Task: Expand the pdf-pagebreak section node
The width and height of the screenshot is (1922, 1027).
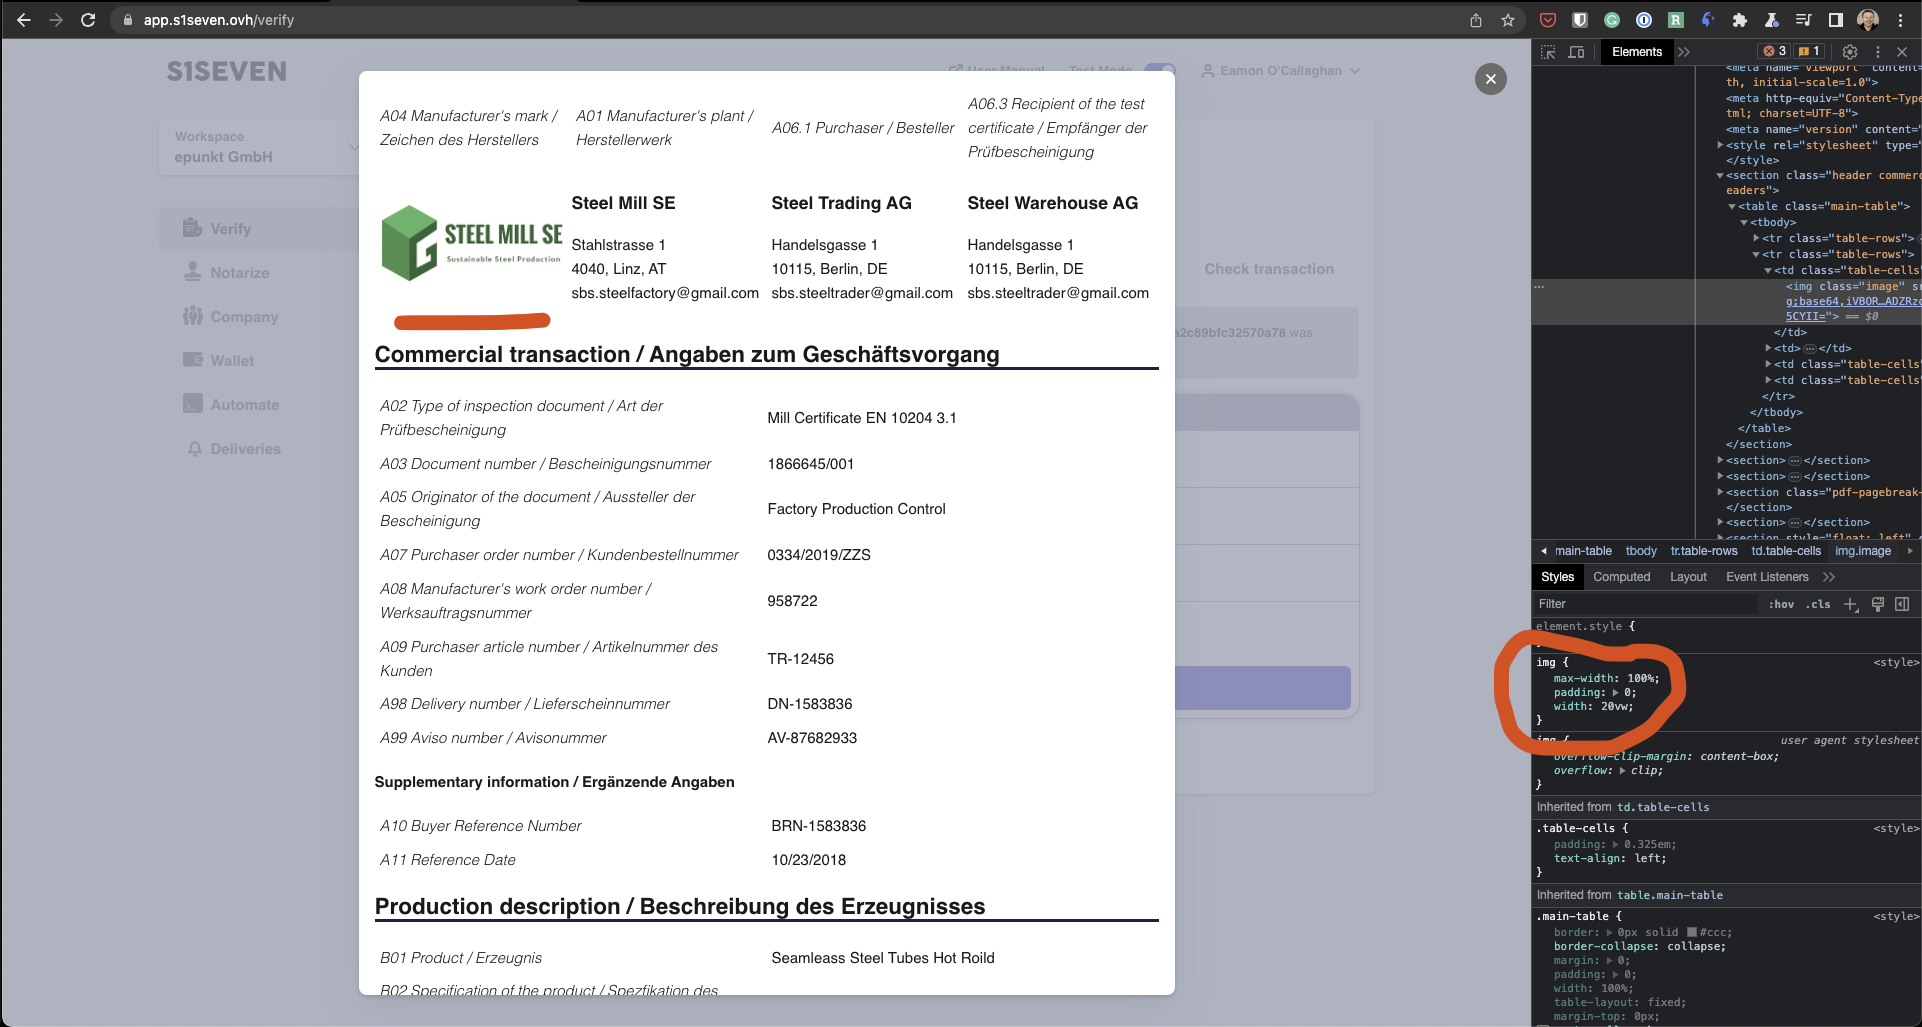Action: [x=1718, y=492]
